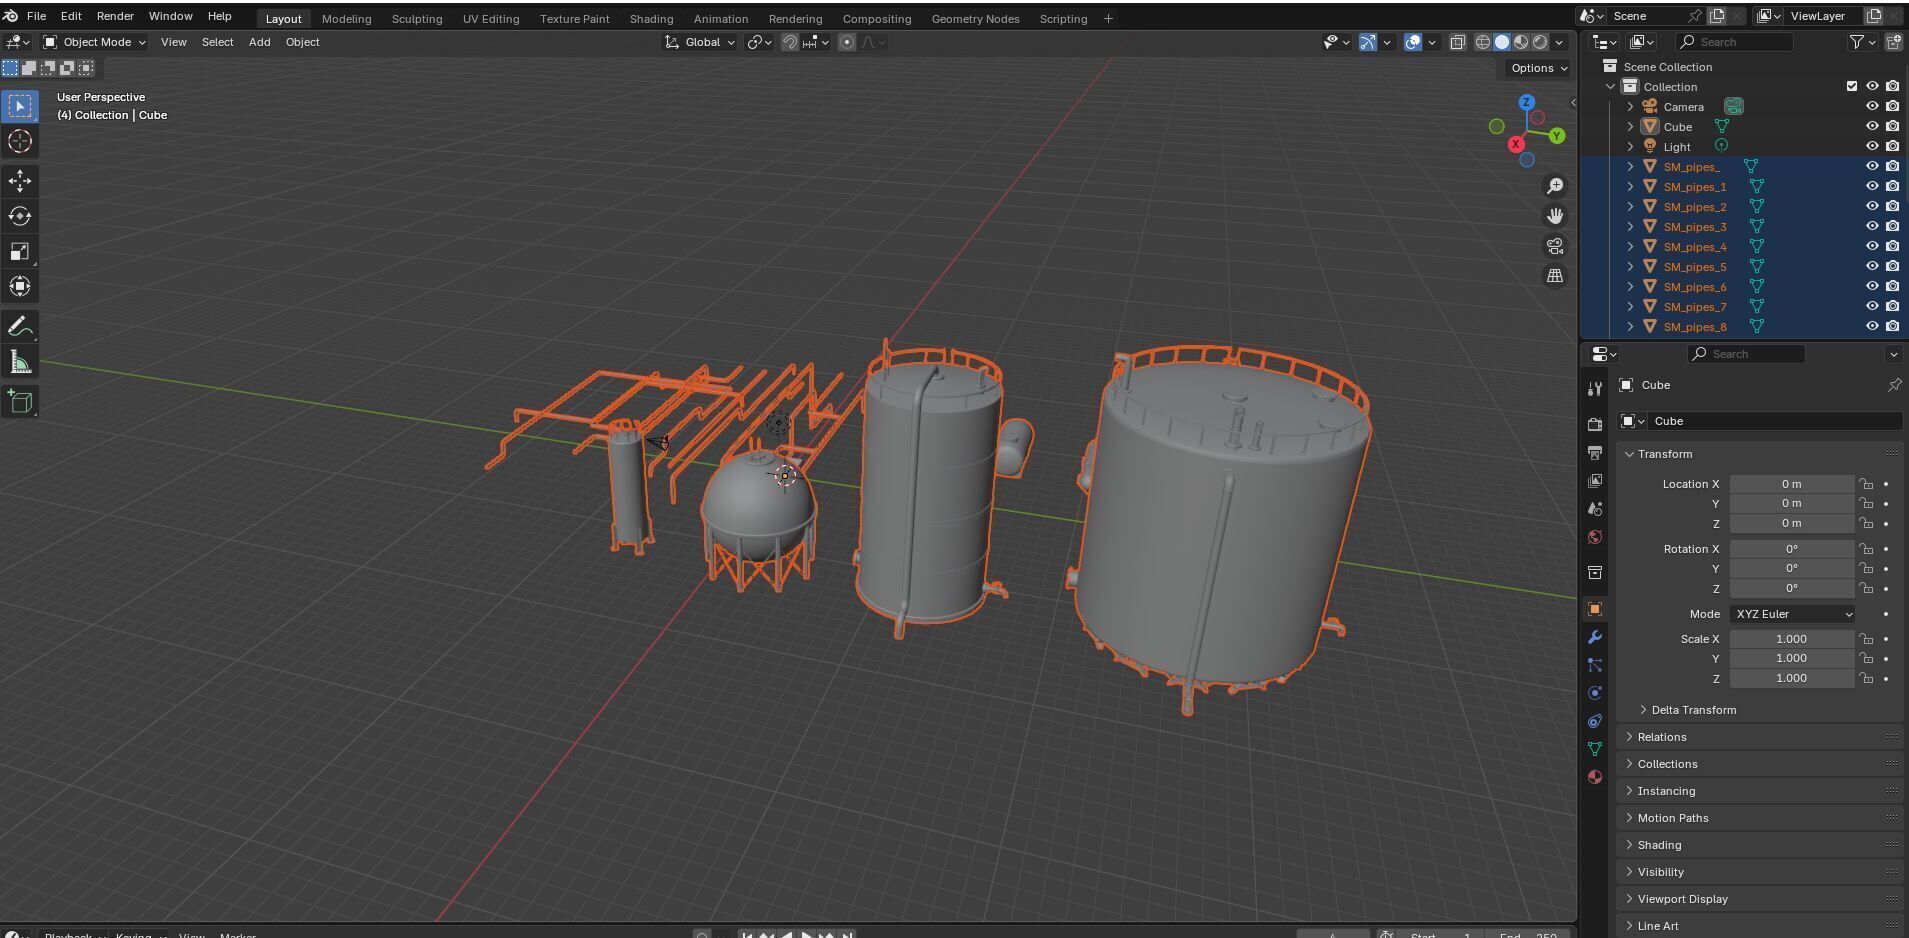
Task: Open the viewport Select menu
Action: coord(217,42)
